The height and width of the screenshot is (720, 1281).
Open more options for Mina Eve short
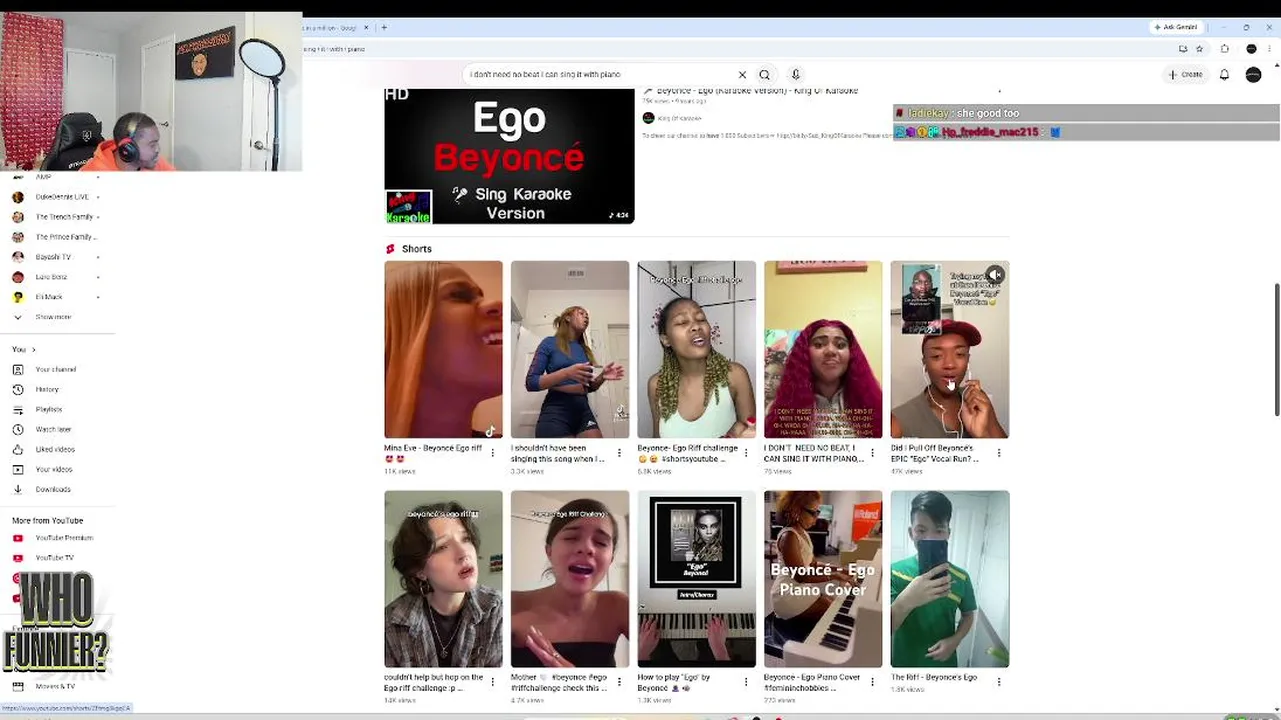(x=492, y=453)
